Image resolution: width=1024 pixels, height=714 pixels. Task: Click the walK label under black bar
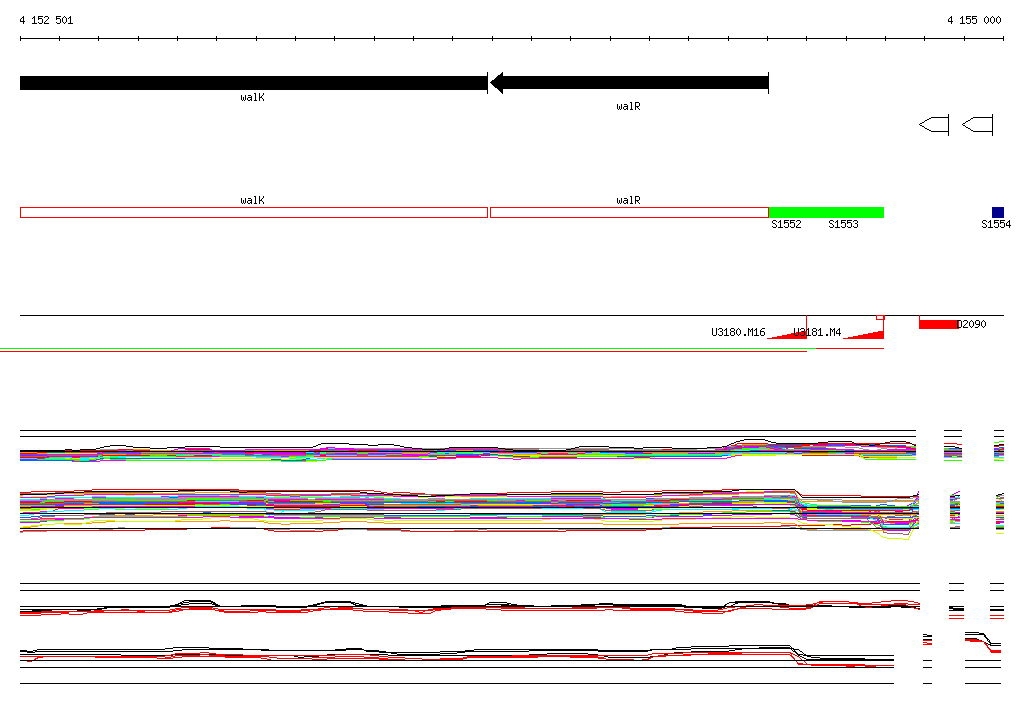pos(252,97)
